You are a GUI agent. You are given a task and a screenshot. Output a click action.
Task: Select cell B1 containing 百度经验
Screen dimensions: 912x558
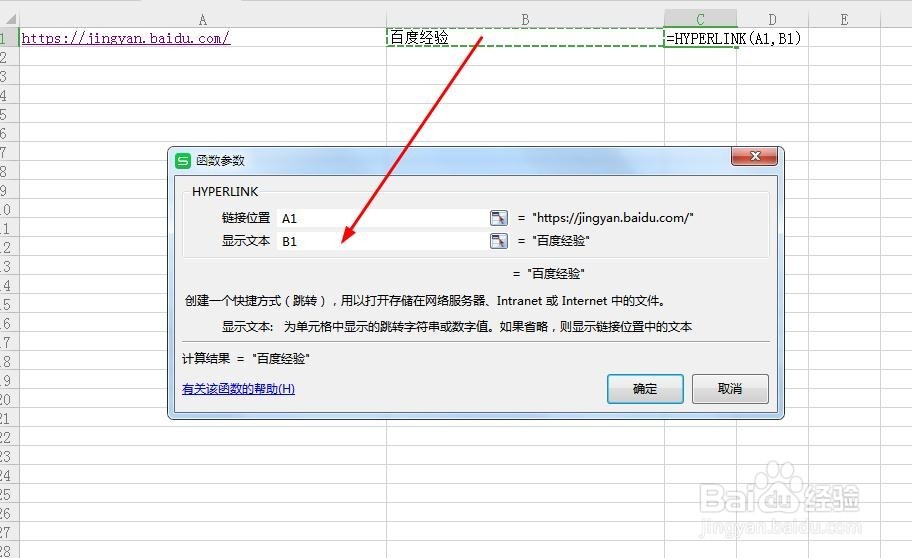click(525, 38)
